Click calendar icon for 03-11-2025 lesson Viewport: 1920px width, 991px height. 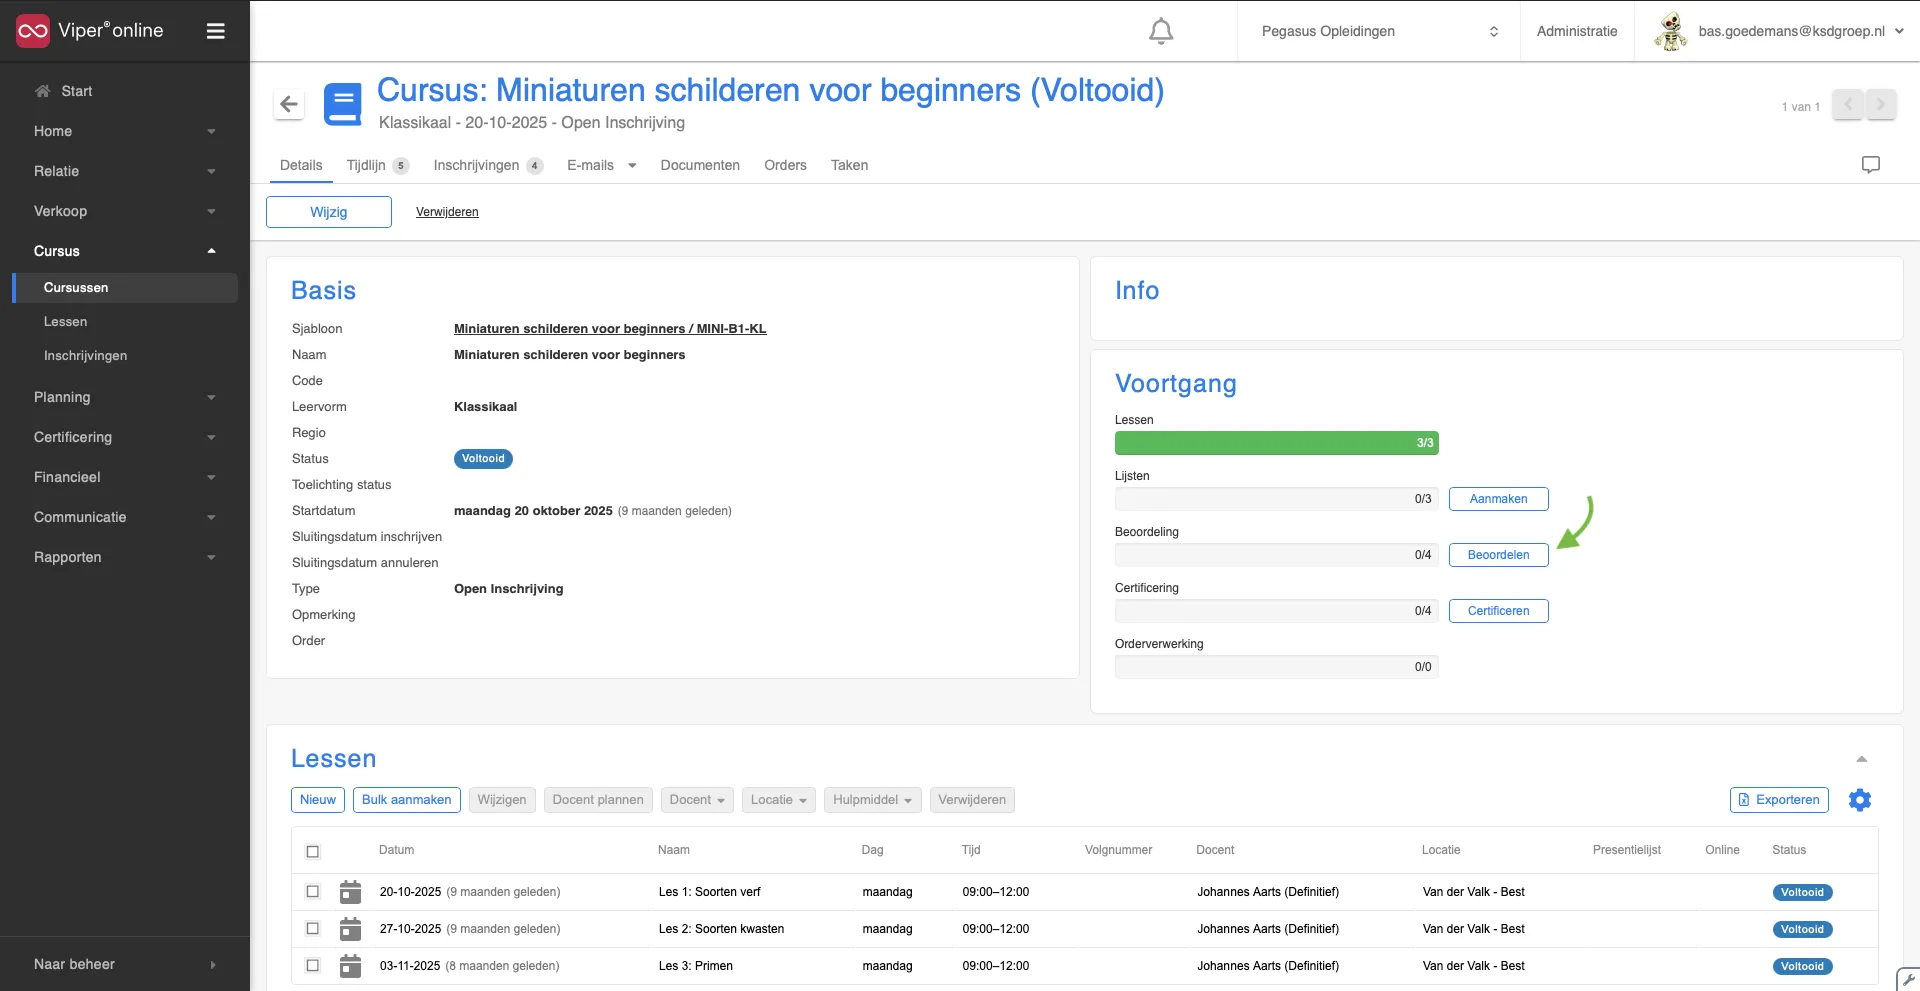click(350, 966)
